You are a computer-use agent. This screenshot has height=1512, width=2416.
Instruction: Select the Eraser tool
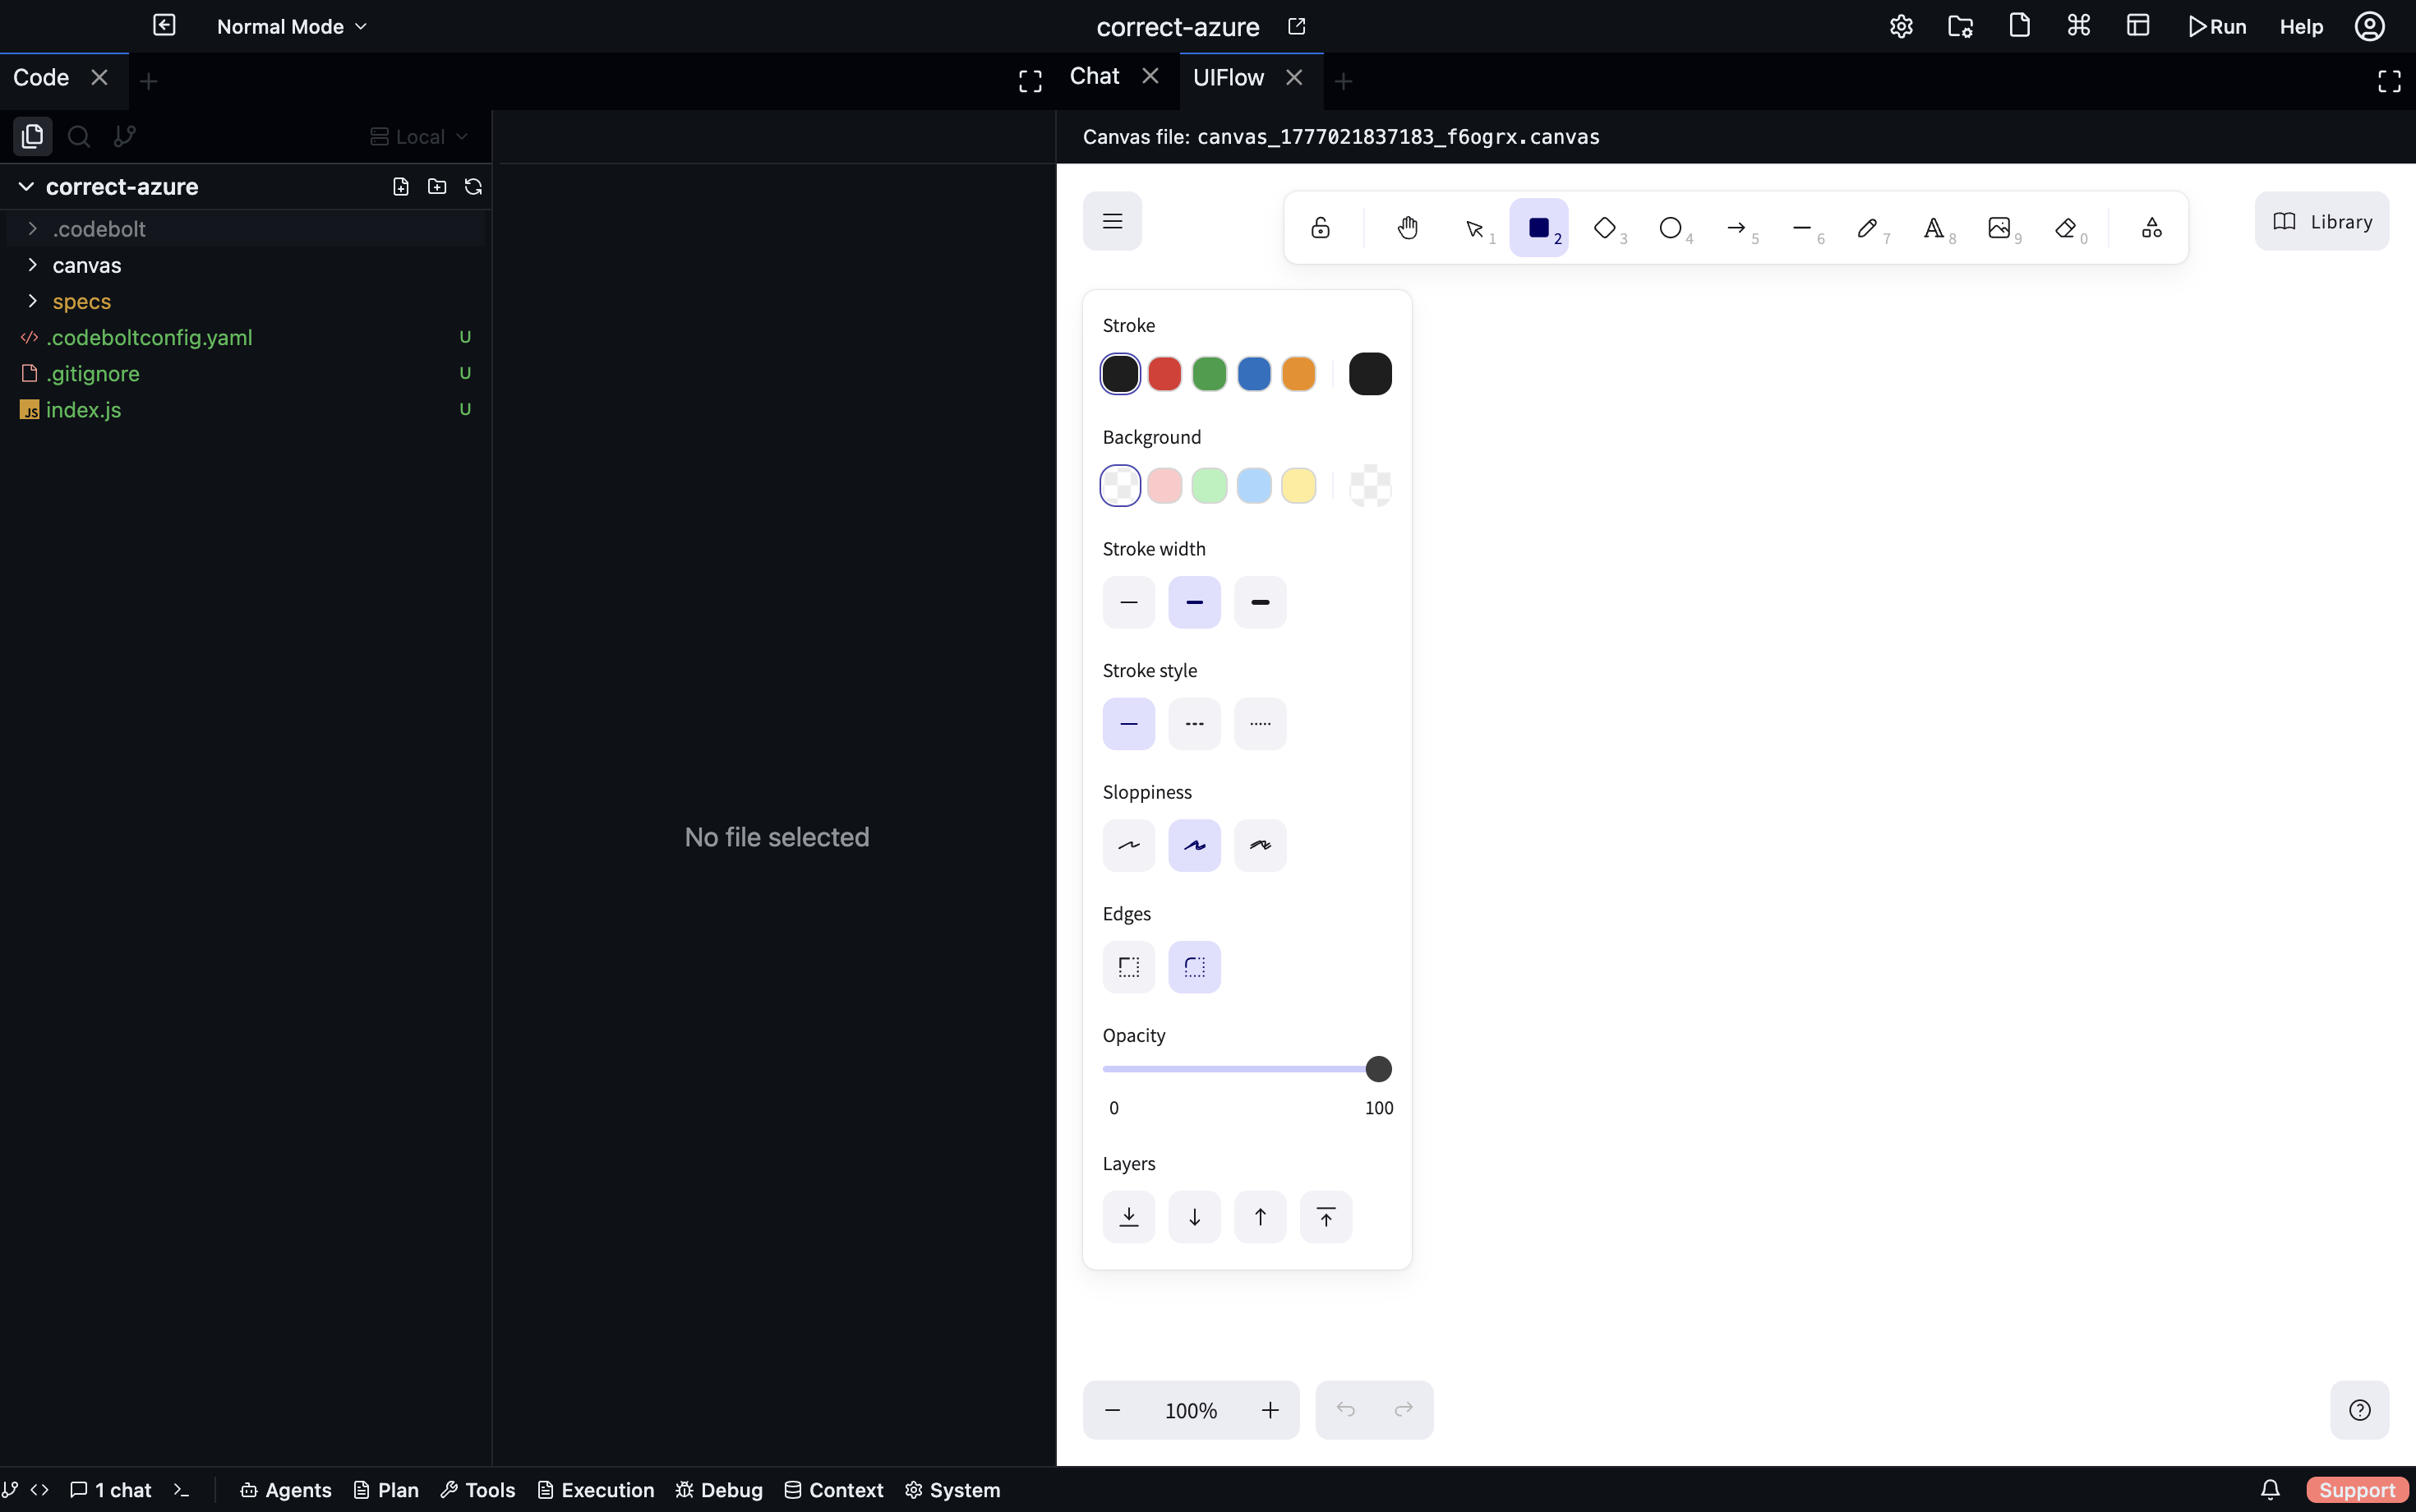click(2066, 228)
